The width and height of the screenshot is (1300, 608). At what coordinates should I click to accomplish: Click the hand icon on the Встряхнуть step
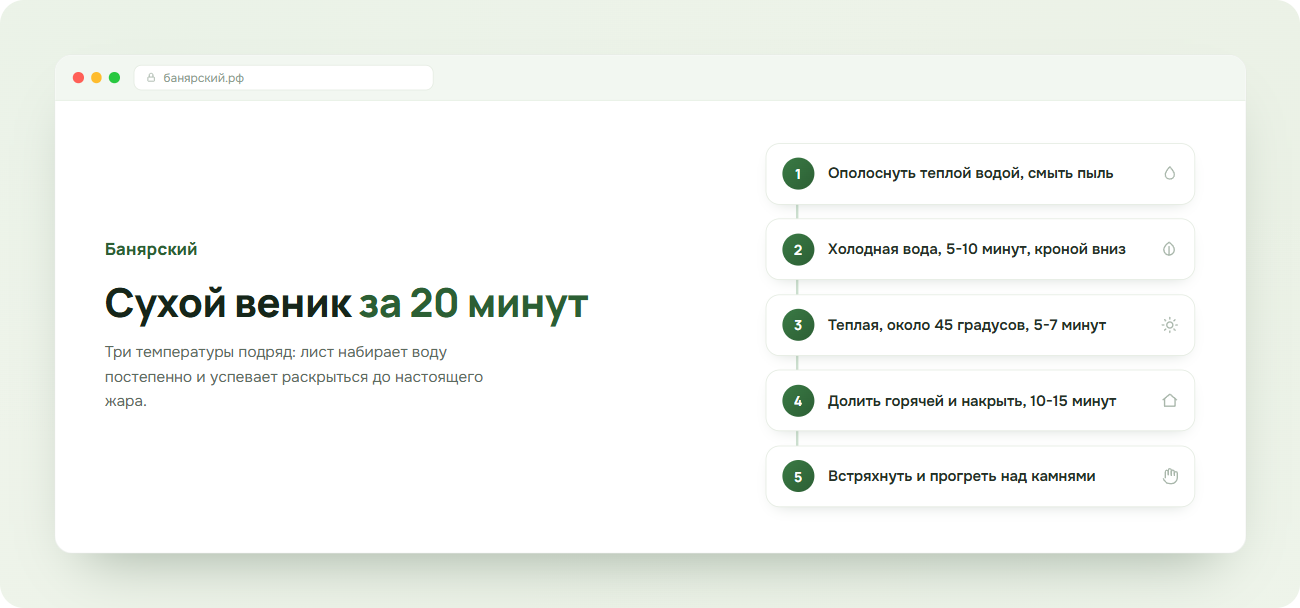(1170, 476)
